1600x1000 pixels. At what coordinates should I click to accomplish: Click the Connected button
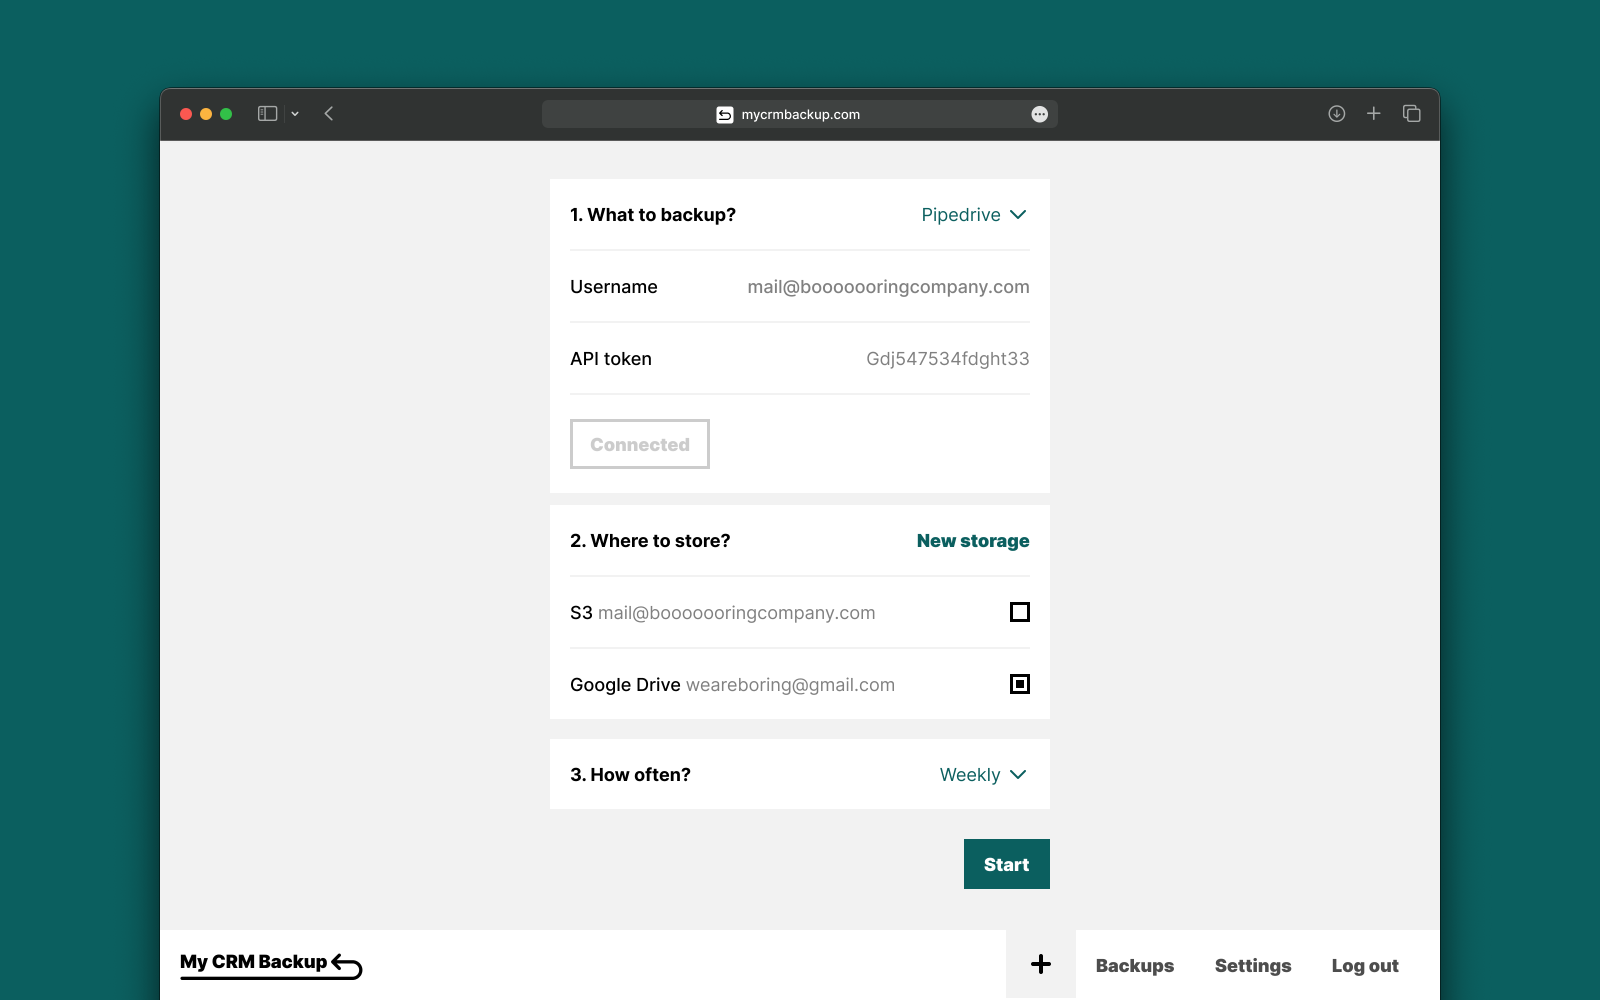tap(640, 444)
